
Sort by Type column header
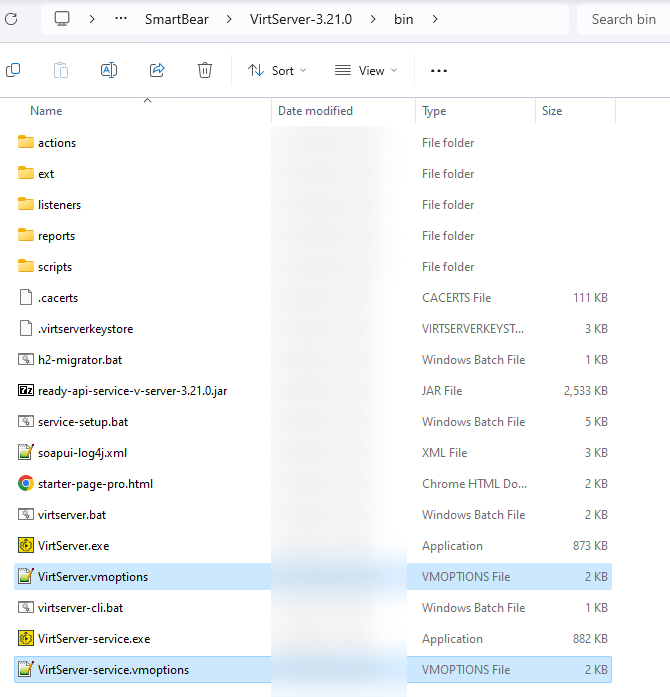pyautogui.click(x=434, y=111)
